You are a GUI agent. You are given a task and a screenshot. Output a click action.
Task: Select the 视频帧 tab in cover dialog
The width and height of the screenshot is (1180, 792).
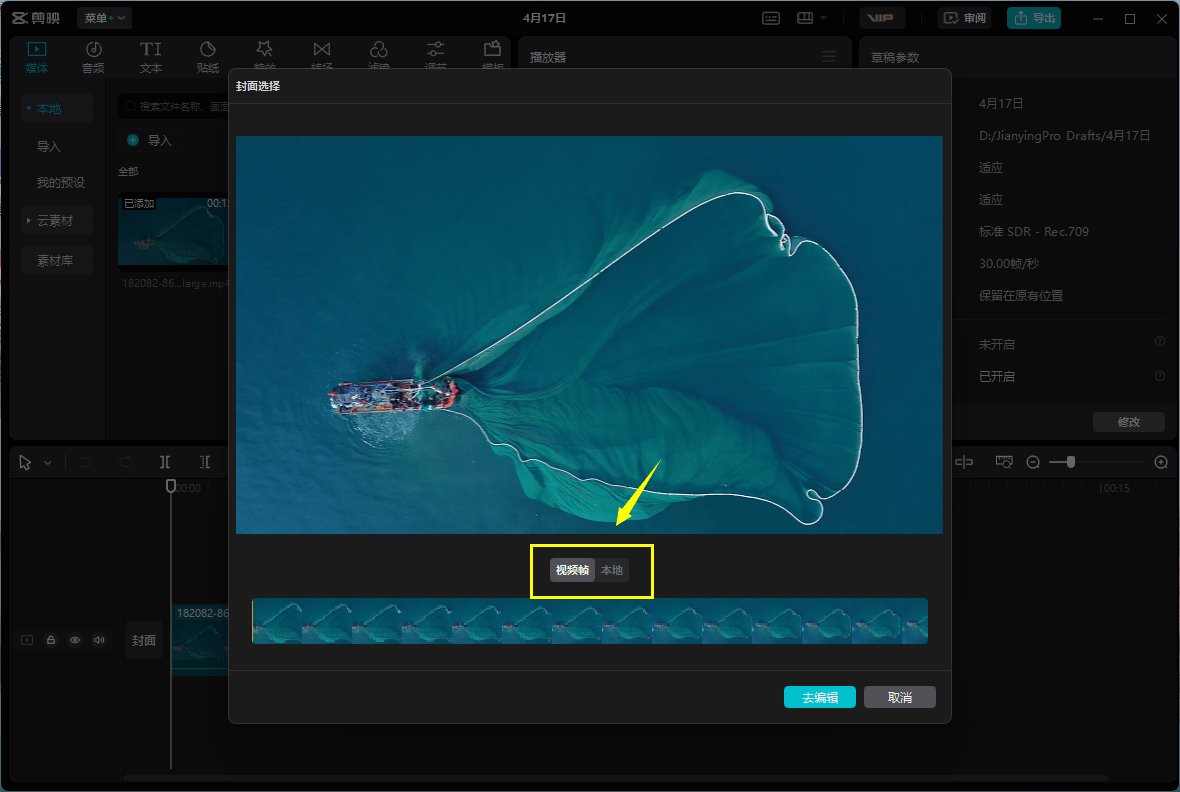[572, 570]
